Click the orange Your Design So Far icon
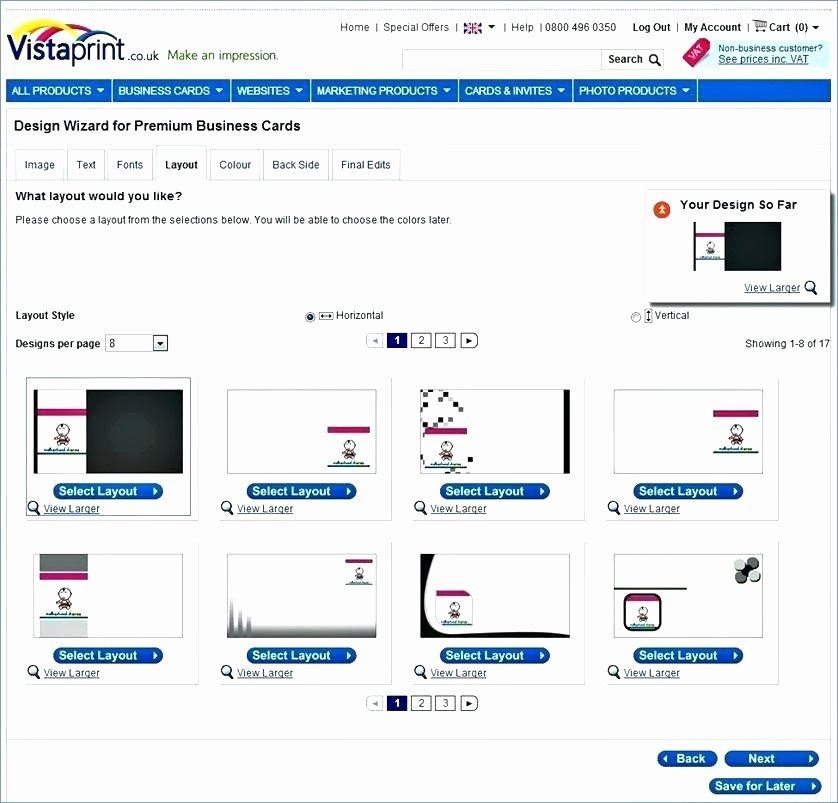 click(661, 209)
